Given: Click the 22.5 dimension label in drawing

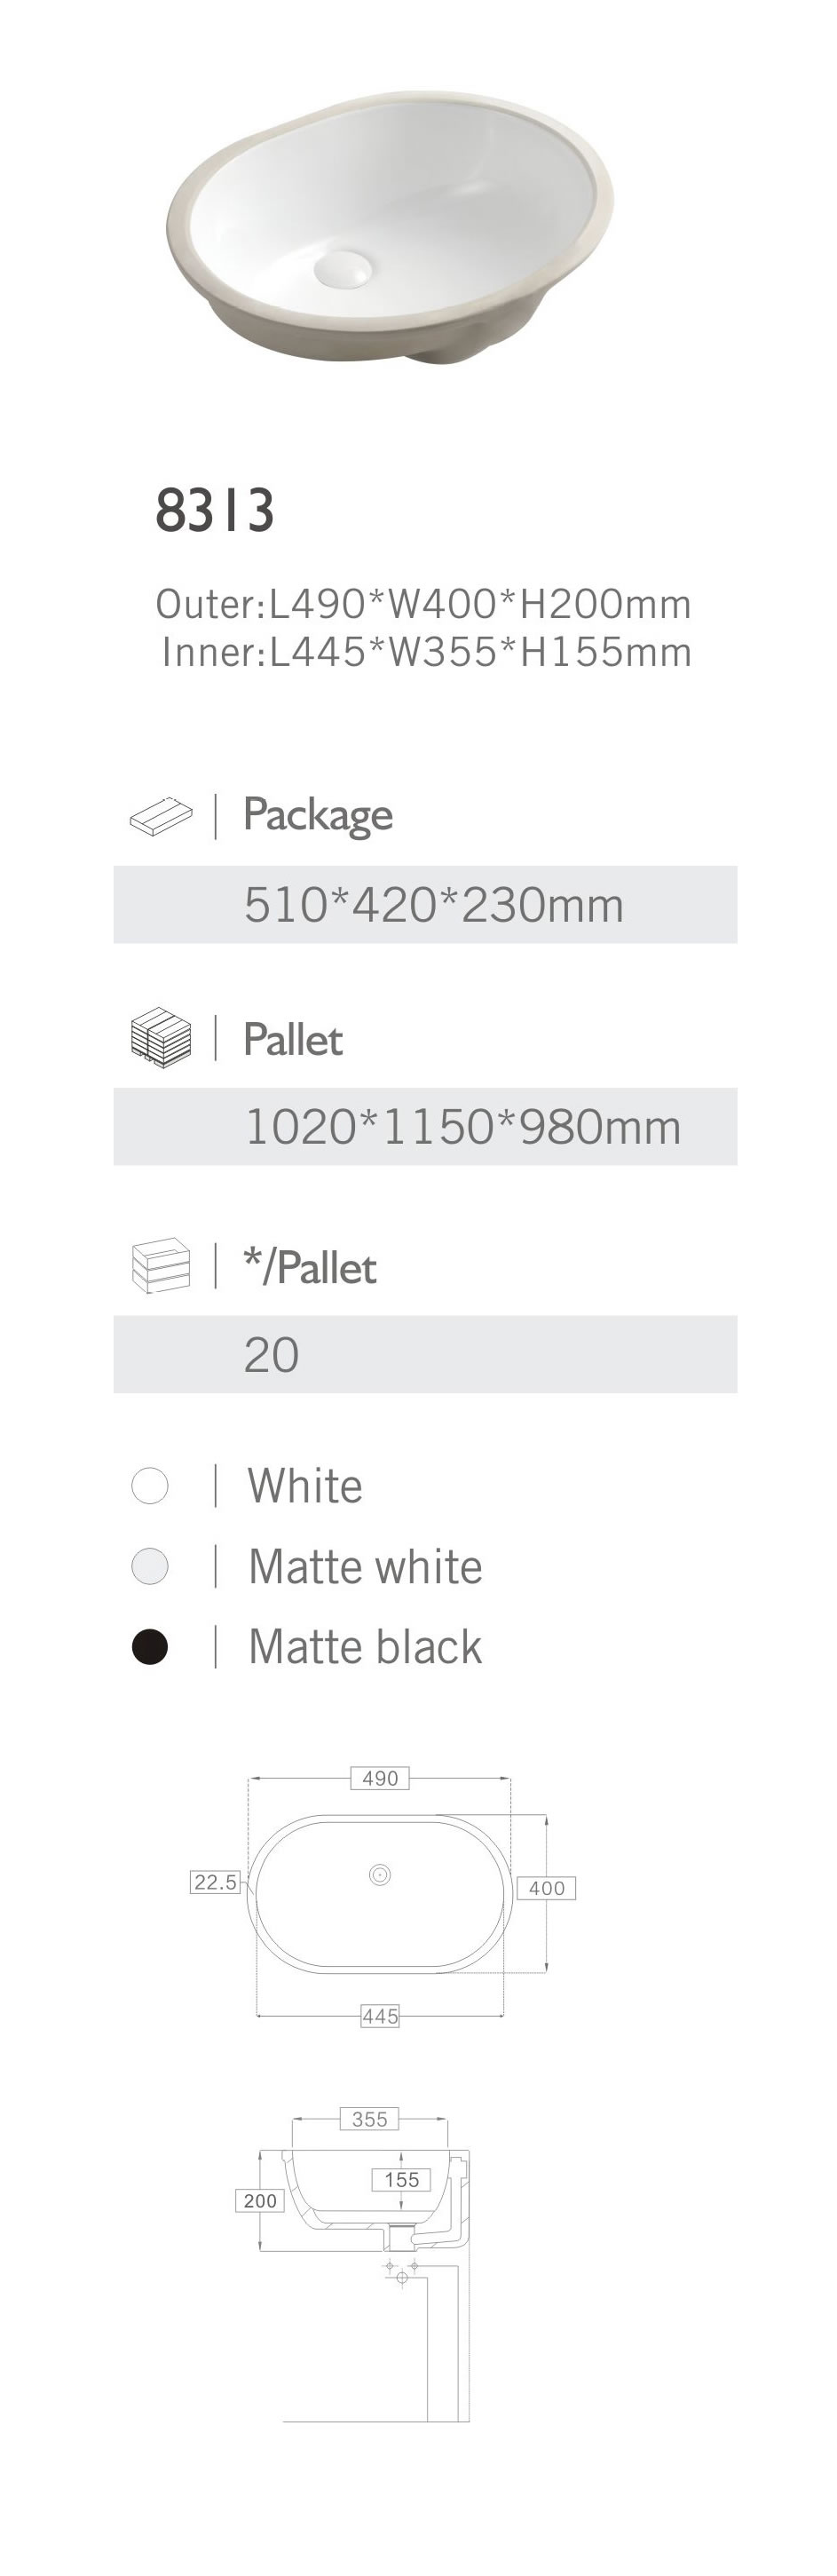Looking at the screenshot, I should (x=215, y=1882).
